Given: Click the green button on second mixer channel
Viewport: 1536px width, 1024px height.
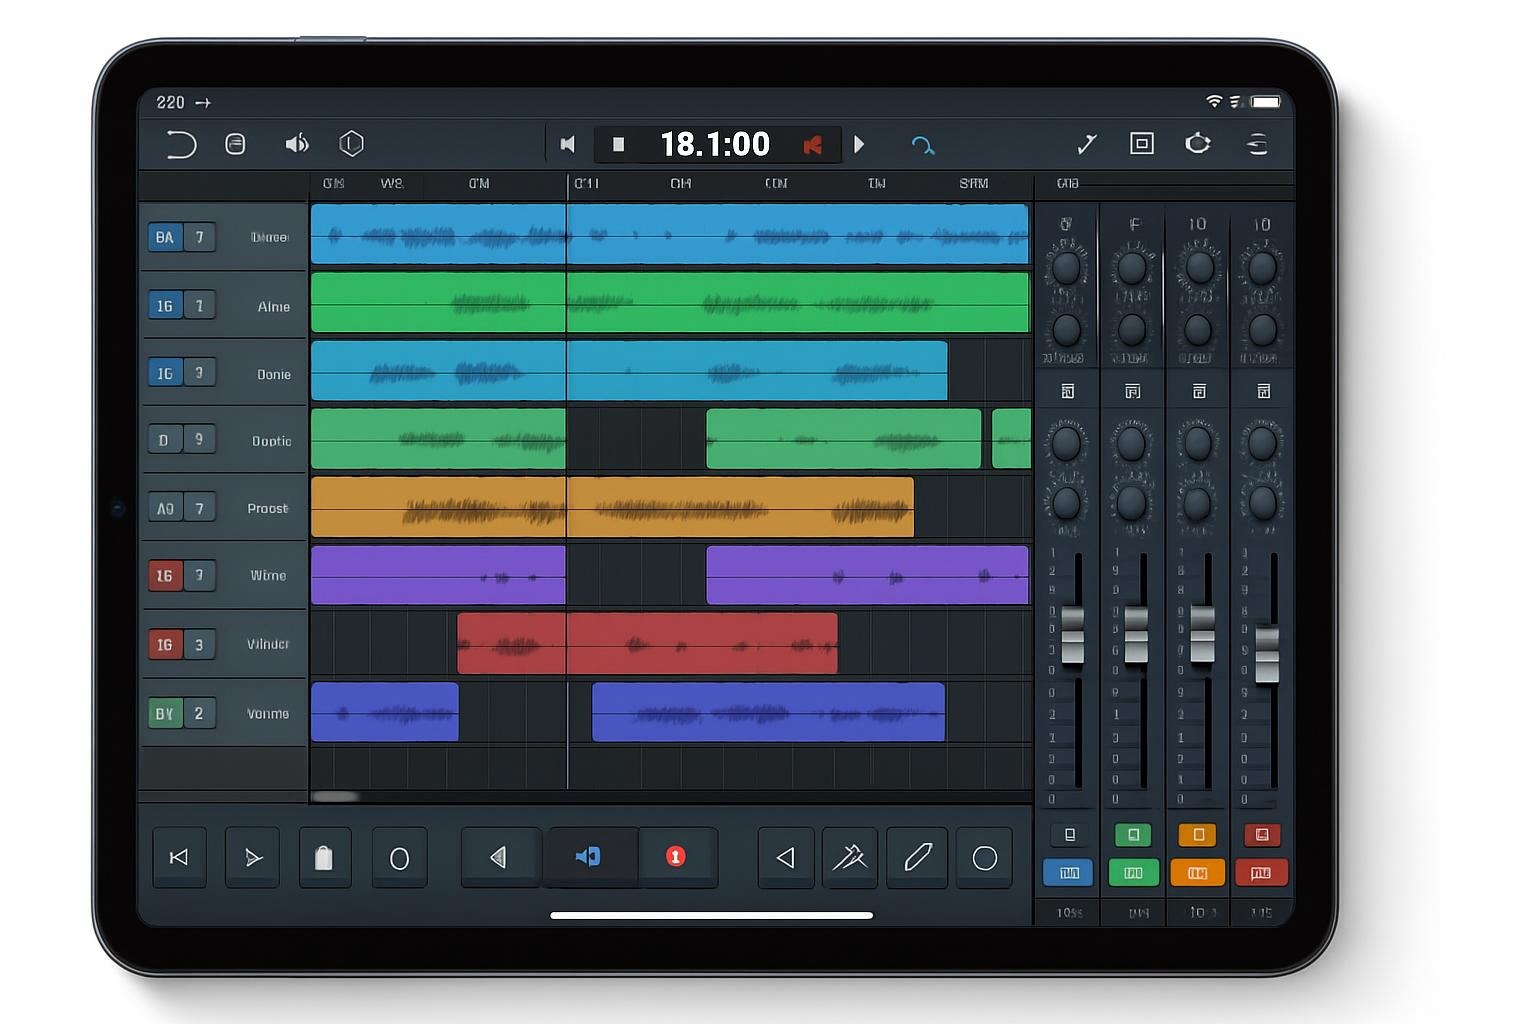Looking at the screenshot, I should pos(1133,835).
